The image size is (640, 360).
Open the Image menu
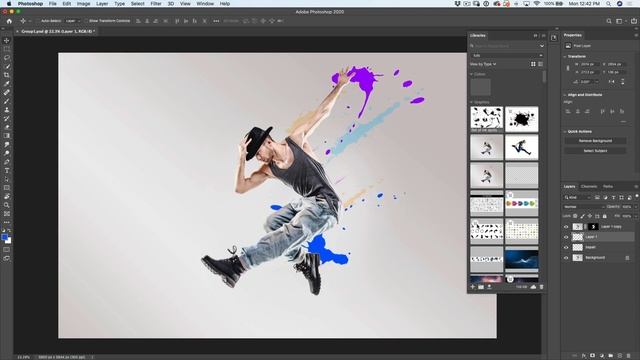point(83,3)
